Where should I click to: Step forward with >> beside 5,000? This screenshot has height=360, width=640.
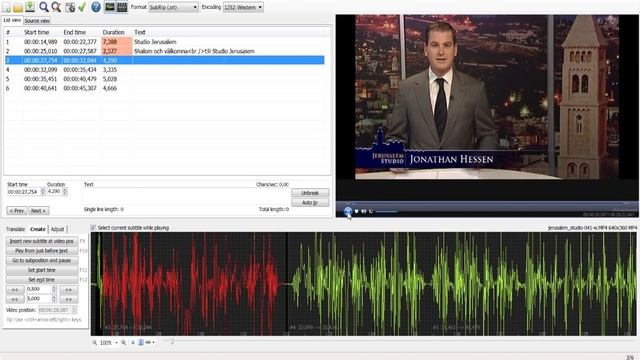point(69,299)
